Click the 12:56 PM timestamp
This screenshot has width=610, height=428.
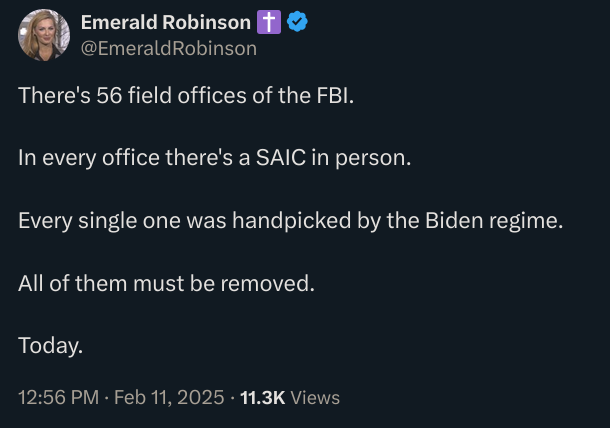pos(58,397)
